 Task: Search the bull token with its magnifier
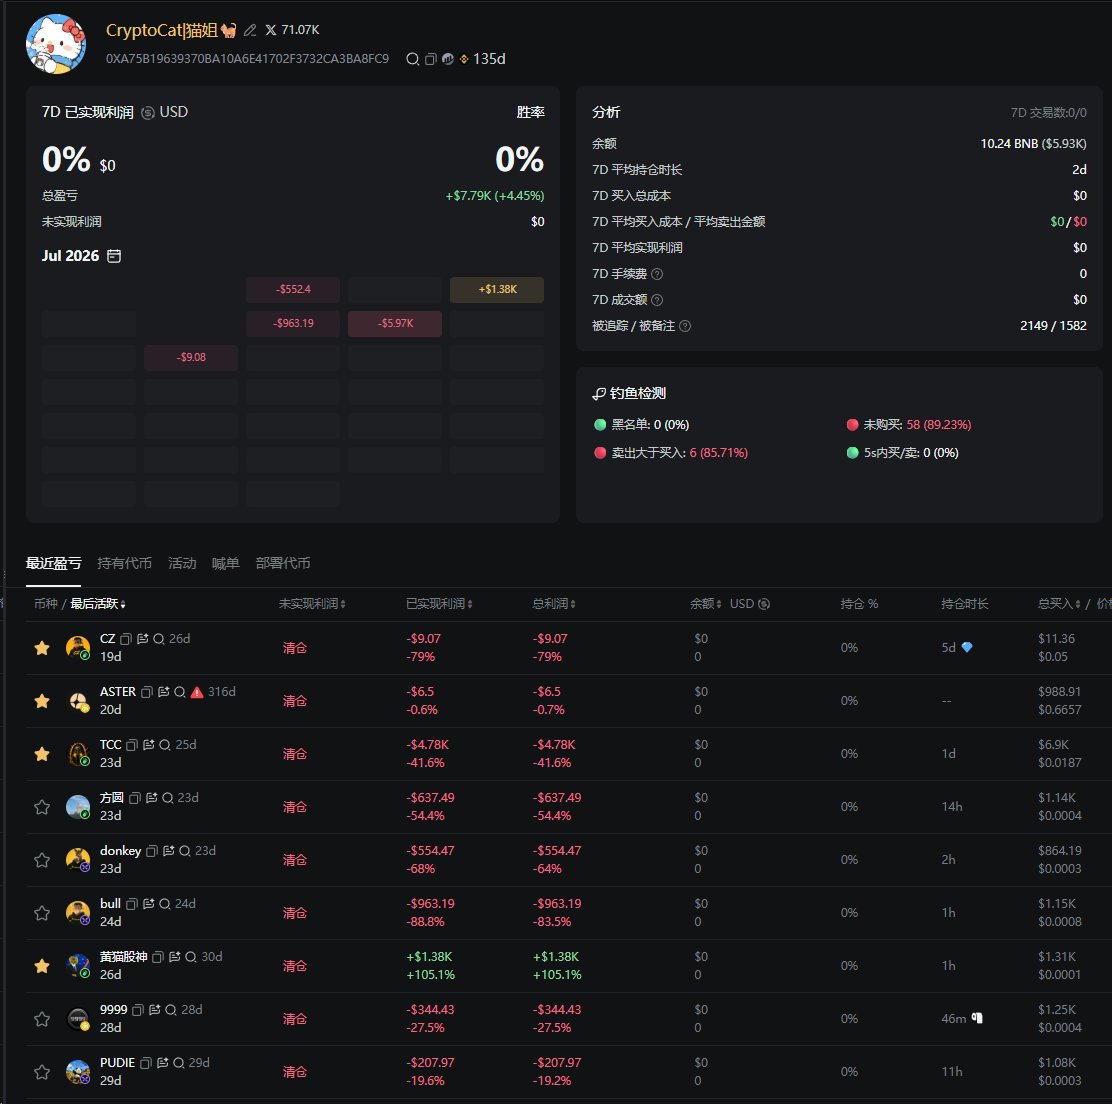pos(165,904)
